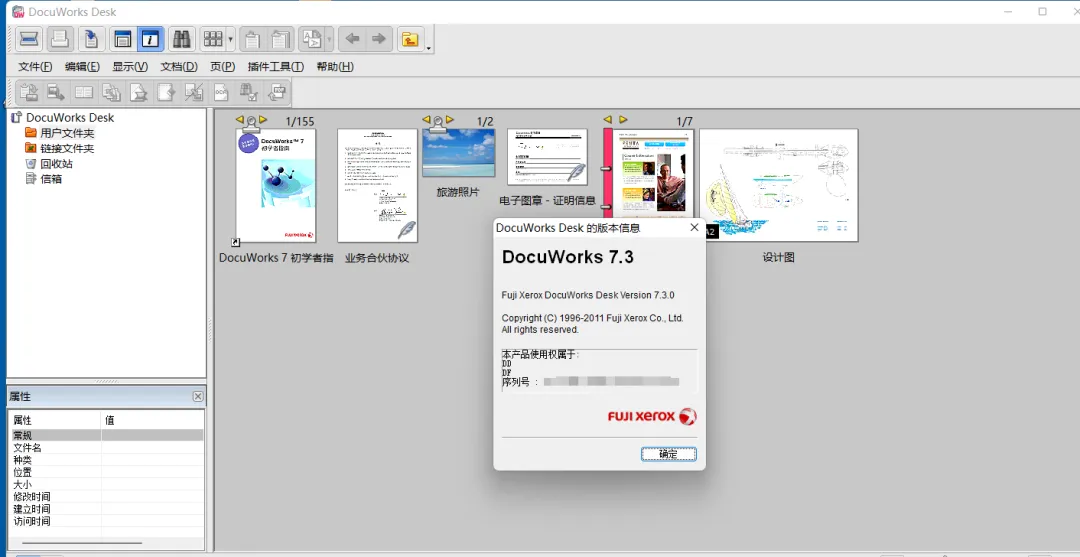Toggle the info view 'i' icon
The width and height of the screenshot is (1080, 557).
[150, 39]
